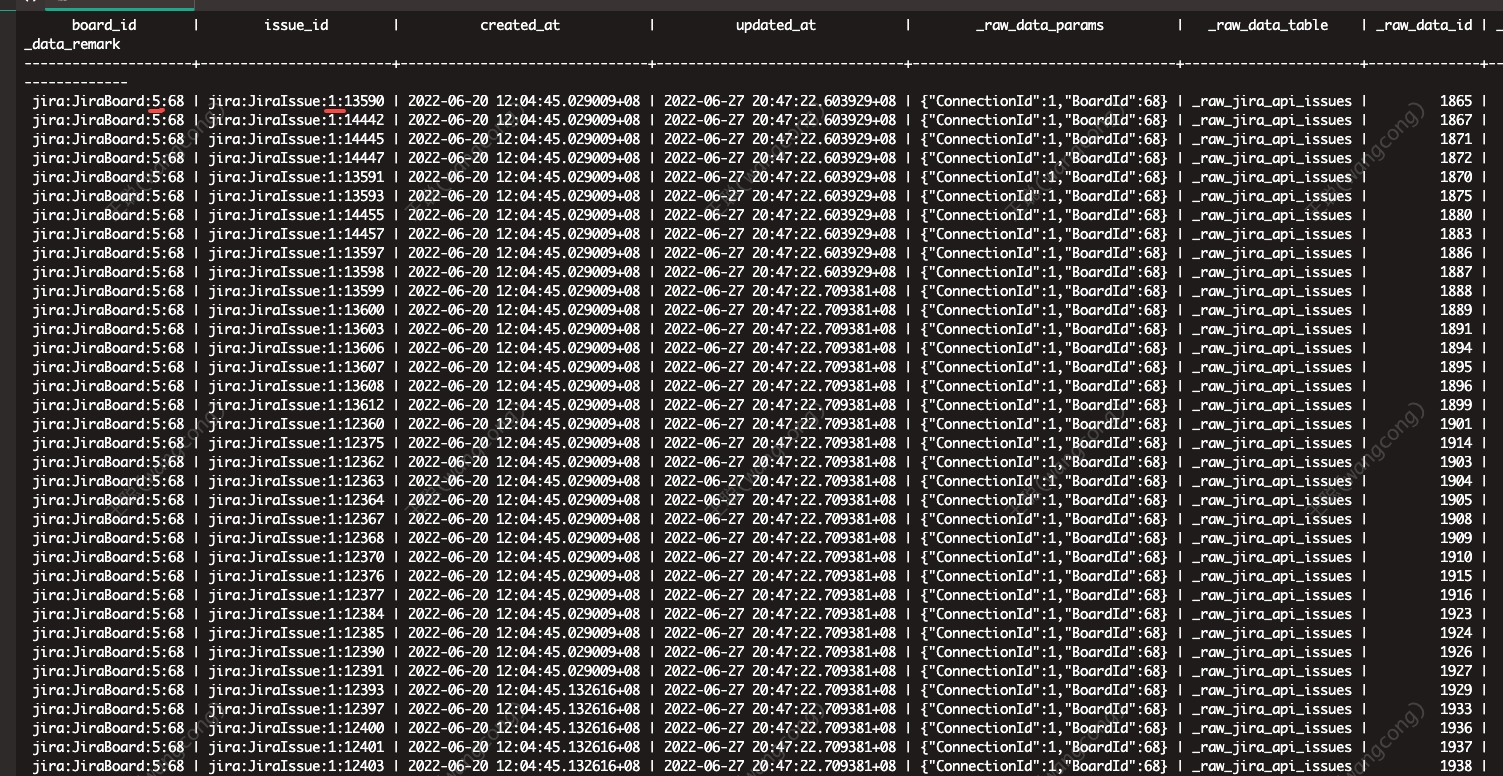This screenshot has height=776, width=1503.
Task: Click issue id ending in 12362
Action: pos(296,462)
